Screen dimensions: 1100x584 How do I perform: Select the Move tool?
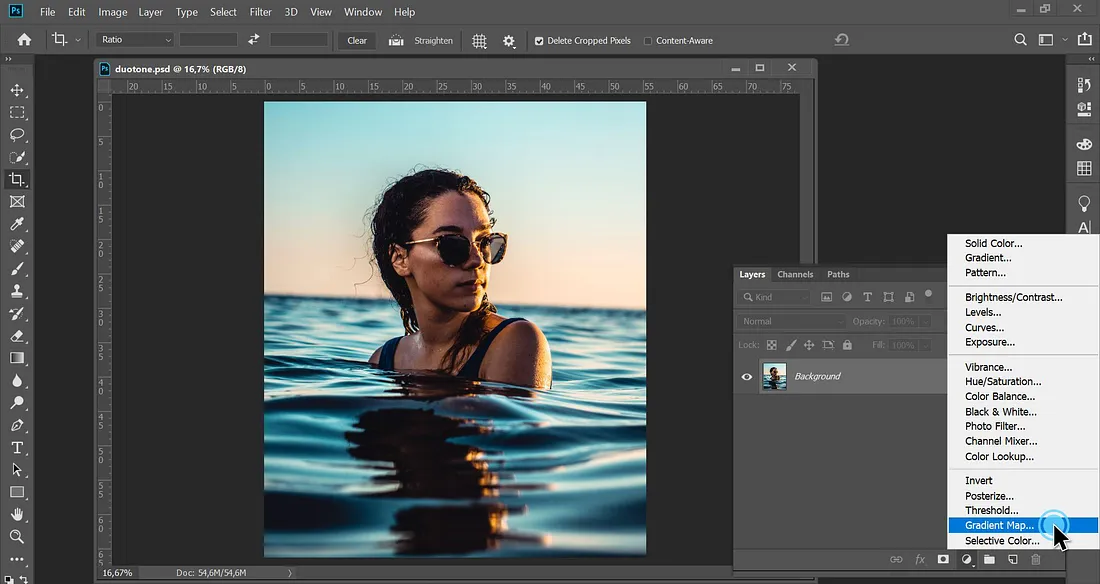click(17, 90)
